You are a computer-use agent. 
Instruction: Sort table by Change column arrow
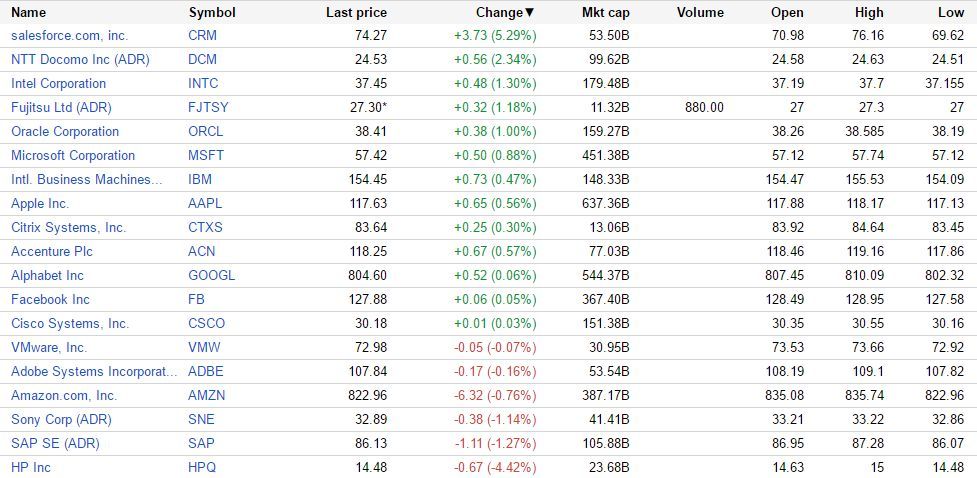(529, 13)
